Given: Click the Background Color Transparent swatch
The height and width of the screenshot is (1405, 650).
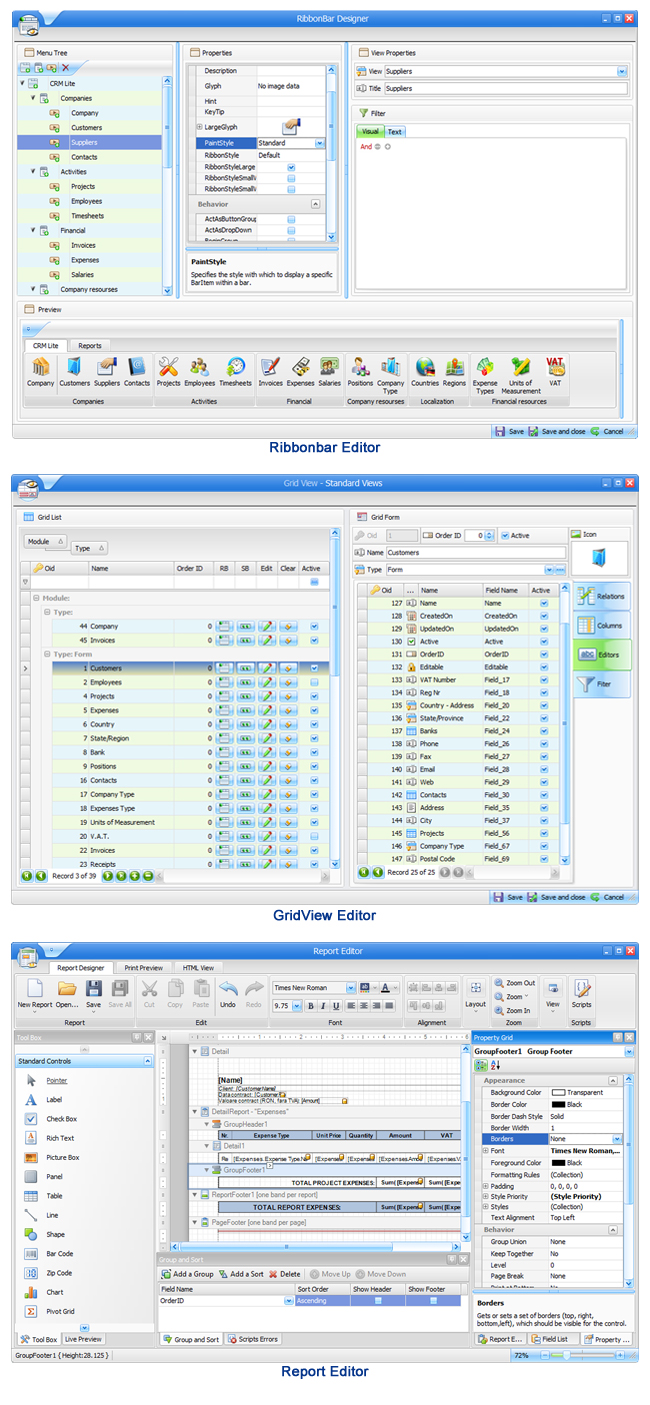Looking at the screenshot, I should pos(559,1093).
